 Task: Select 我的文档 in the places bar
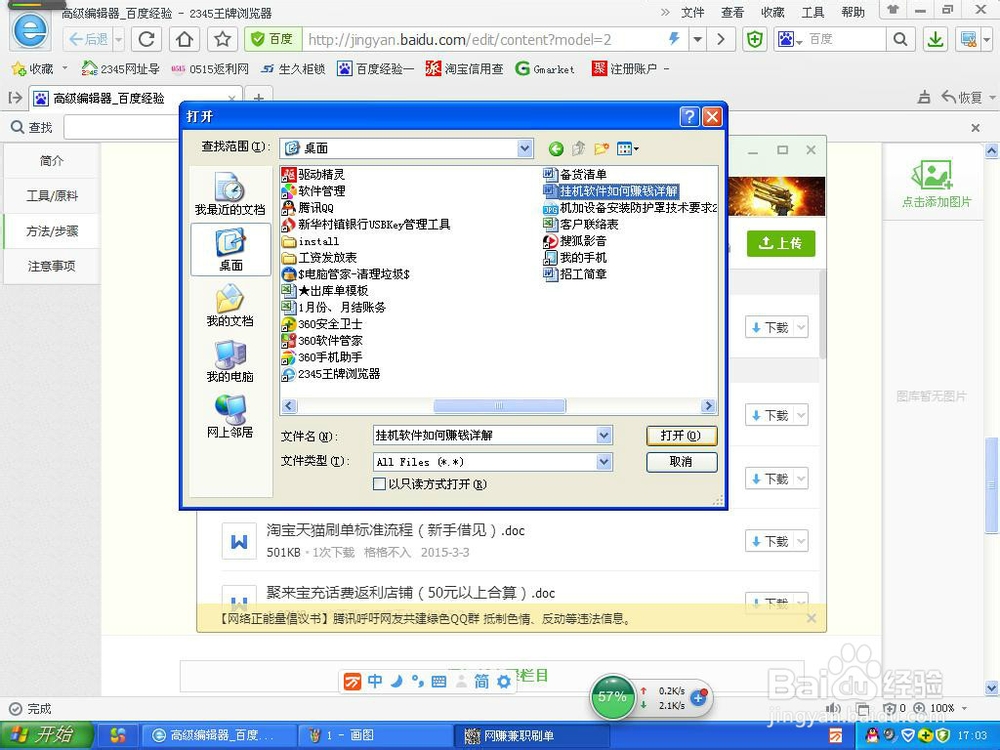(230, 305)
